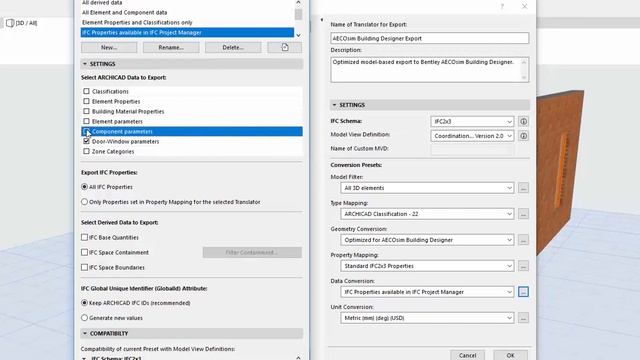This screenshot has height=360, width=640.
Task: Click the Cancel button
Action: click(x=467, y=355)
